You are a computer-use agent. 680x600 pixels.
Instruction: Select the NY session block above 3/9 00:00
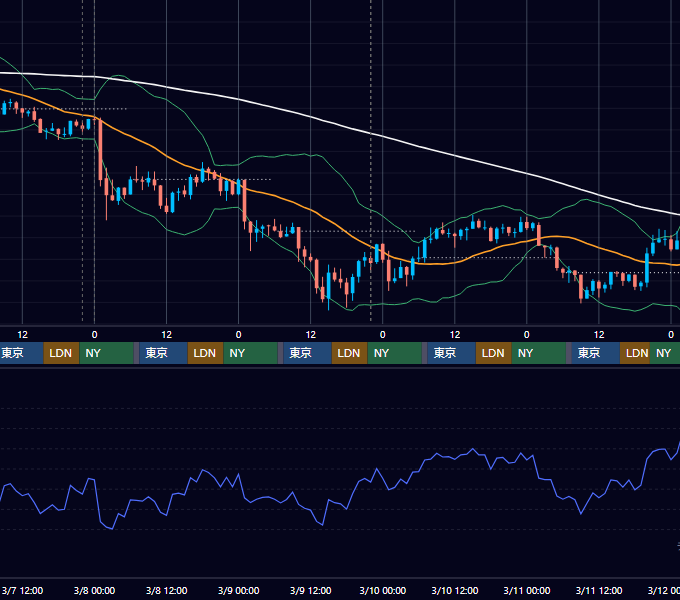(x=250, y=353)
